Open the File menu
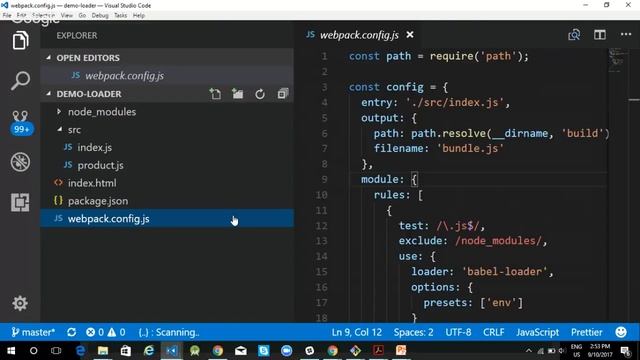640x360 pixels. (7, 15)
